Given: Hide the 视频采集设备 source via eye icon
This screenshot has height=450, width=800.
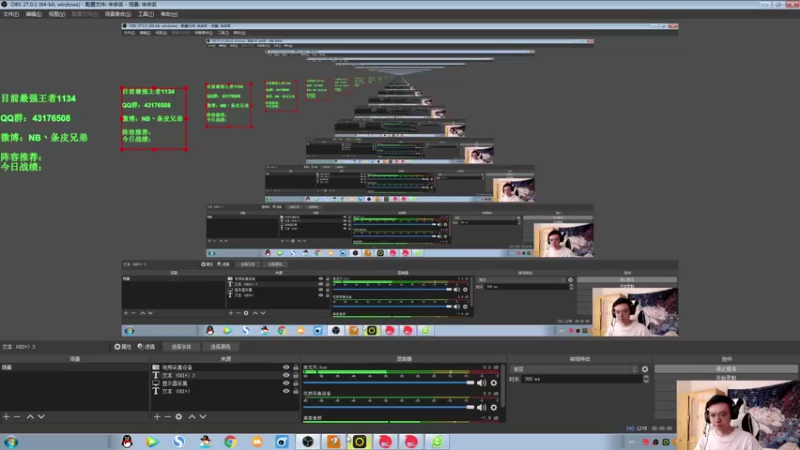Looking at the screenshot, I should pos(286,367).
